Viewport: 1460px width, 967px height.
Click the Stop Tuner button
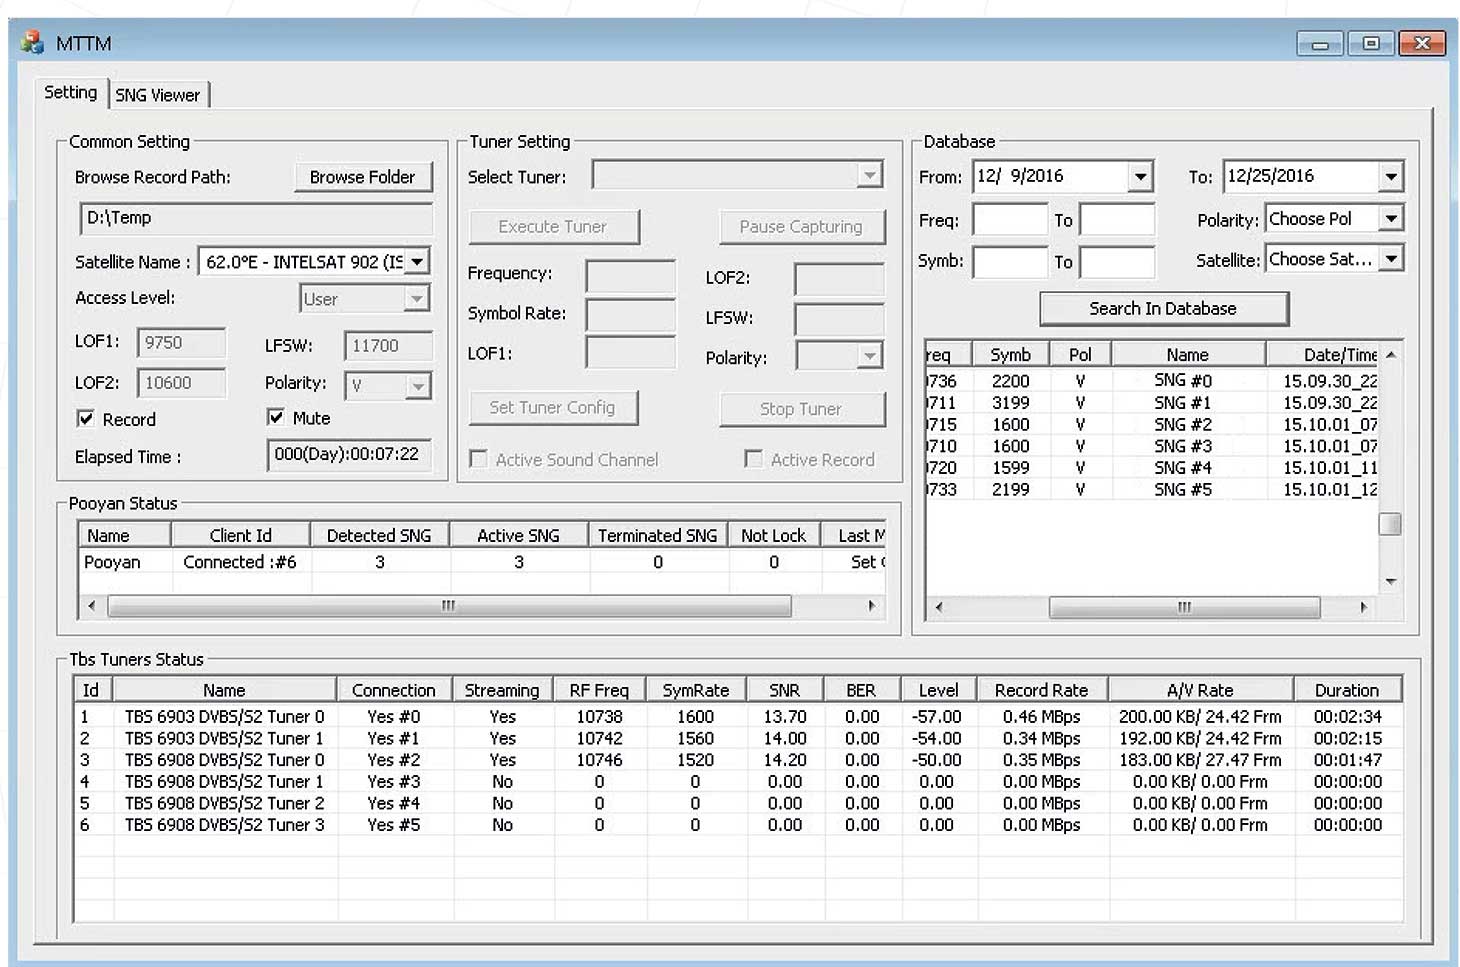802,409
